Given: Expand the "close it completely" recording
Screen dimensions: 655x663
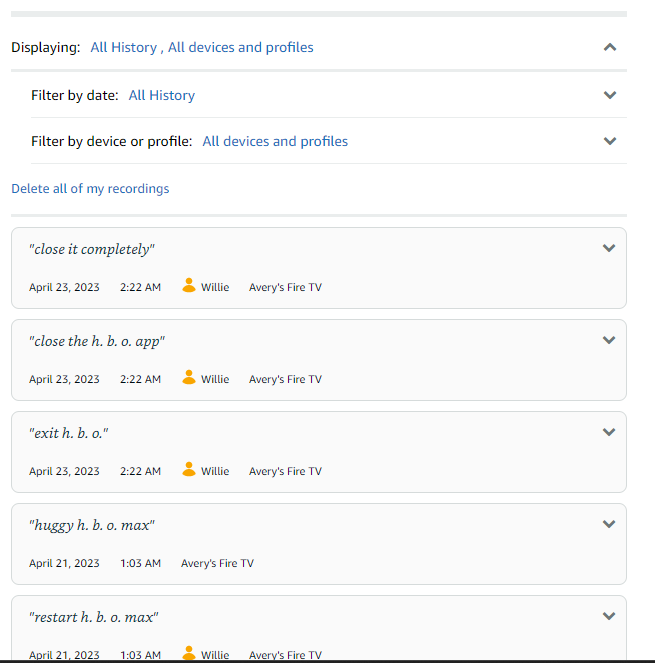Looking at the screenshot, I should (x=609, y=248).
